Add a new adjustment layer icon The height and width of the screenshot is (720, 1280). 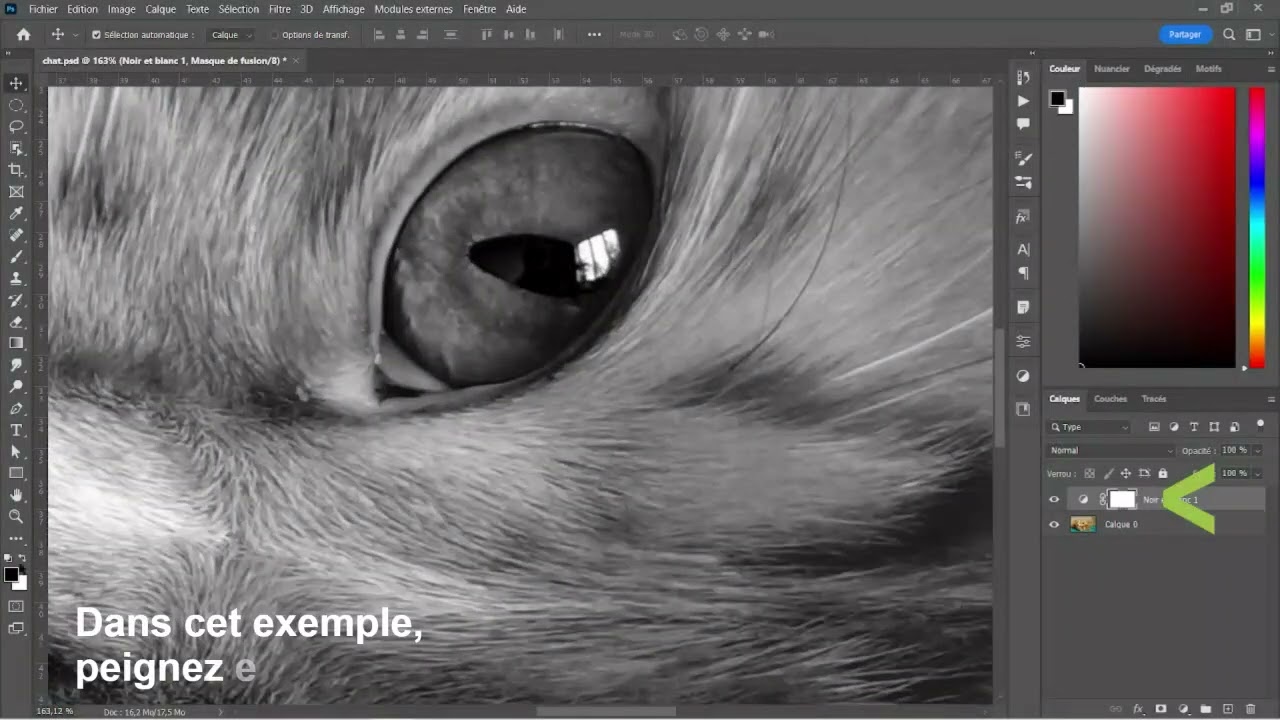point(1184,709)
